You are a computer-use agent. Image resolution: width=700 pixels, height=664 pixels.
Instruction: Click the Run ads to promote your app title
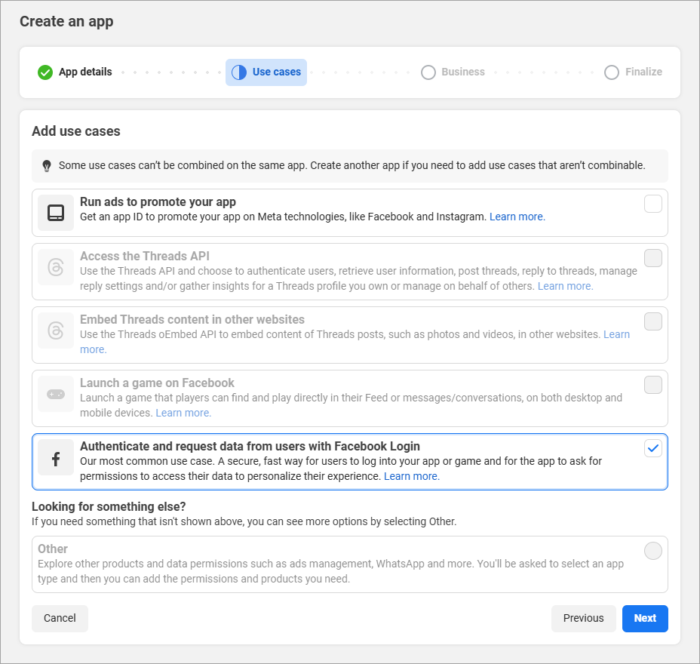[x=158, y=202]
